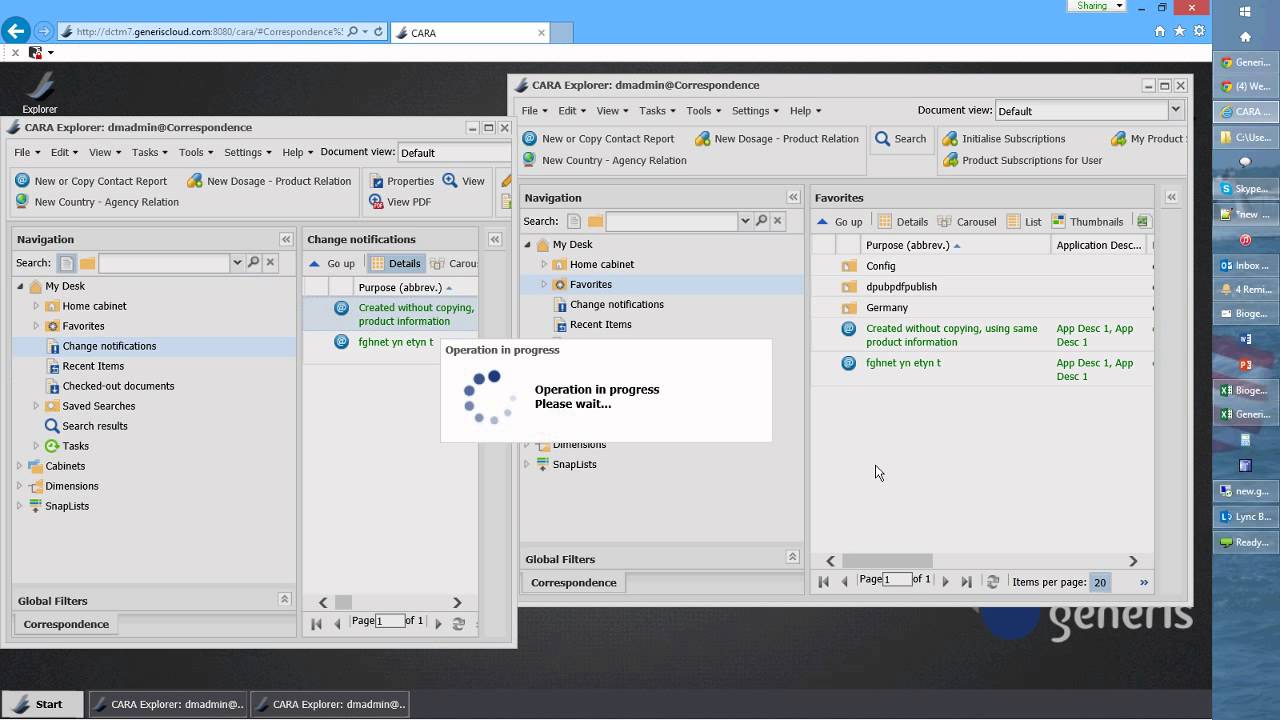This screenshot has height=720, width=1280.
Task: Open the File menu in the back CARA window
Action: coord(26,152)
